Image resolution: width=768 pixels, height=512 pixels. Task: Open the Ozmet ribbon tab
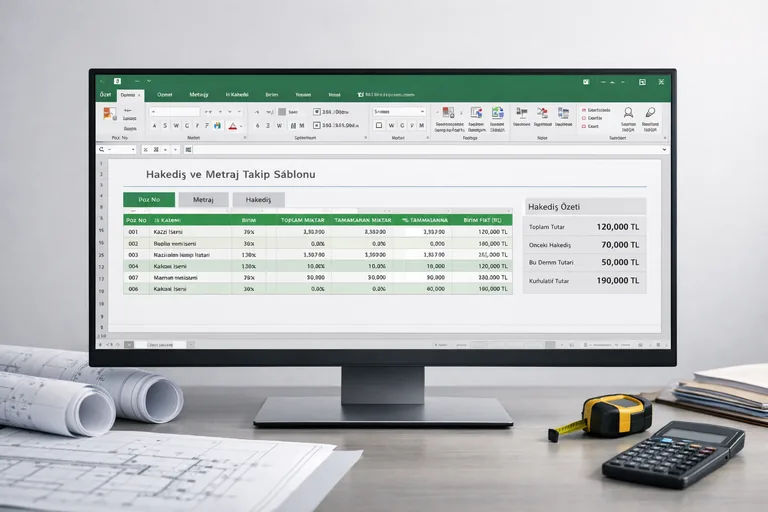pos(165,95)
